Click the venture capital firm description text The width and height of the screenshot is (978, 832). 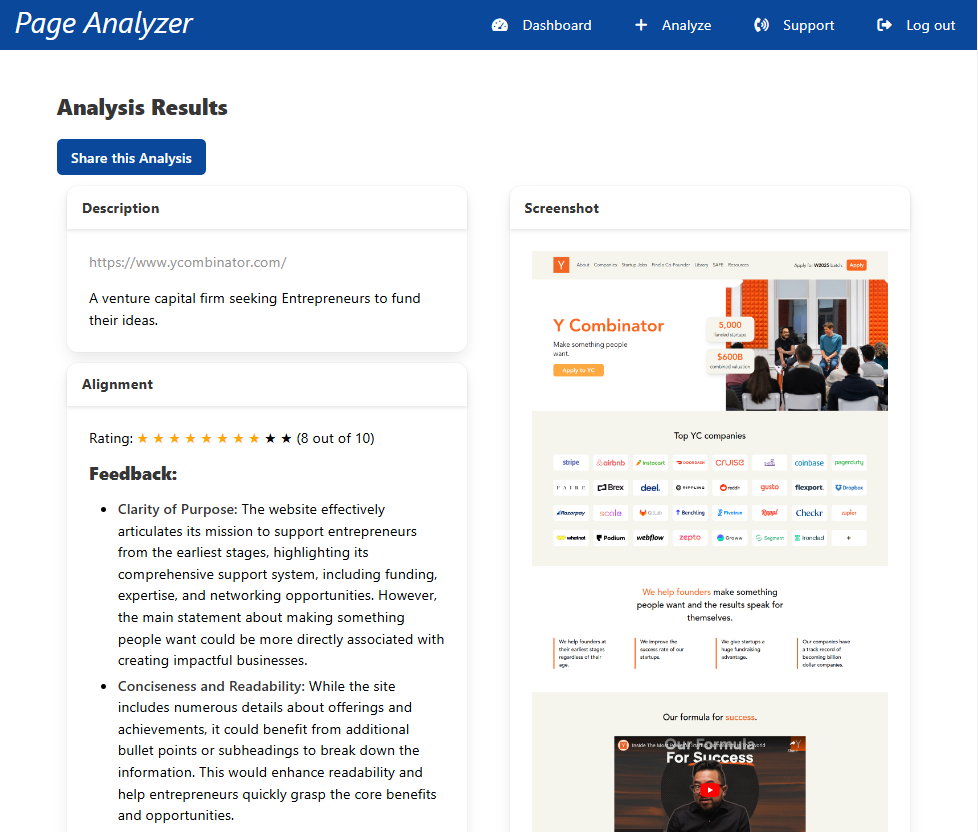pyautogui.click(x=254, y=309)
